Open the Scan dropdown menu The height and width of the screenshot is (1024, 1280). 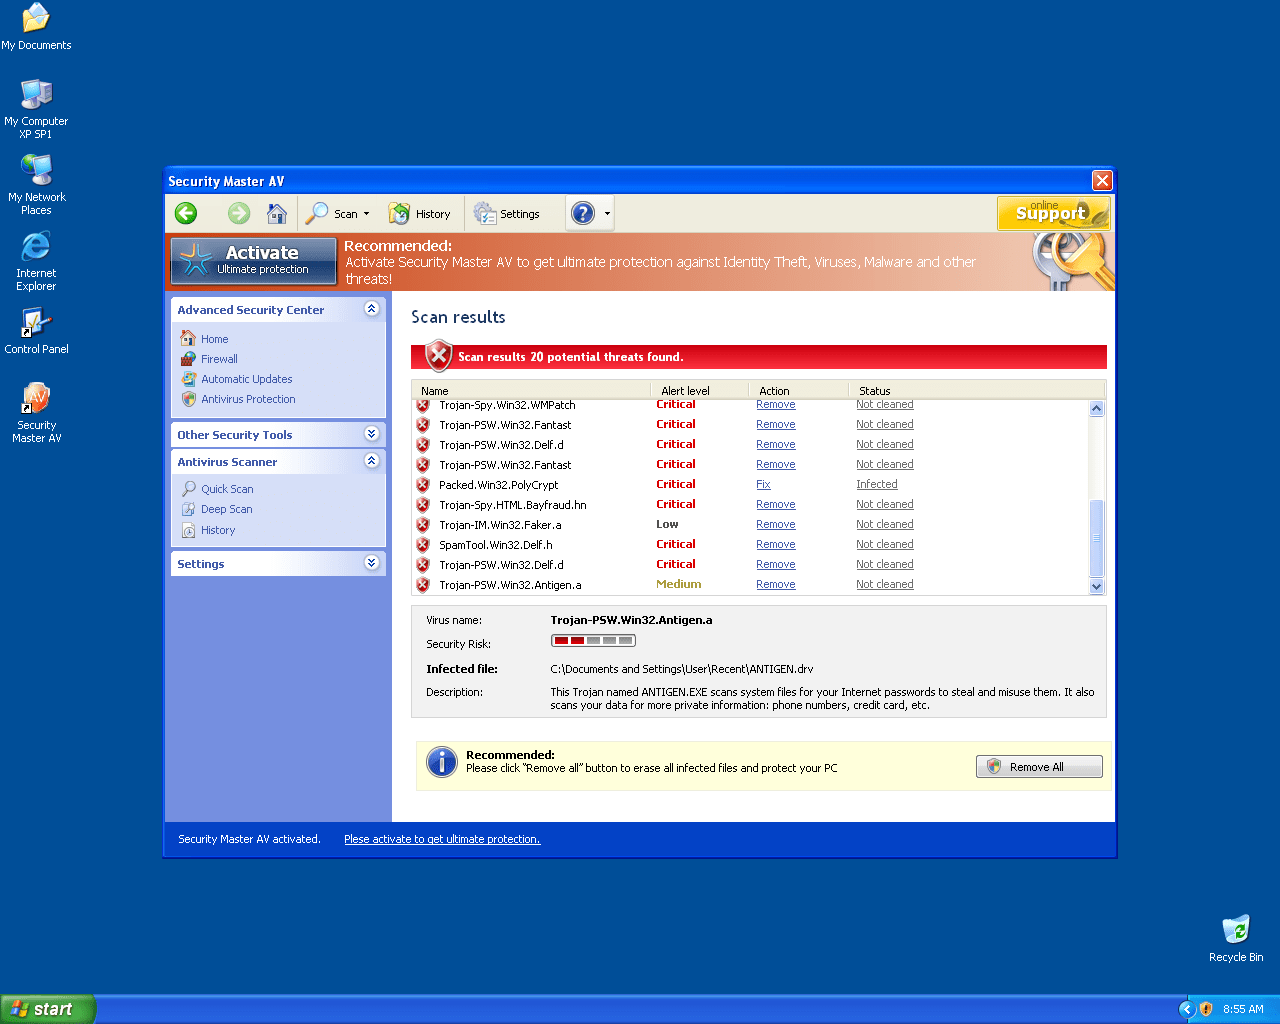pyautogui.click(x=339, y=213)
